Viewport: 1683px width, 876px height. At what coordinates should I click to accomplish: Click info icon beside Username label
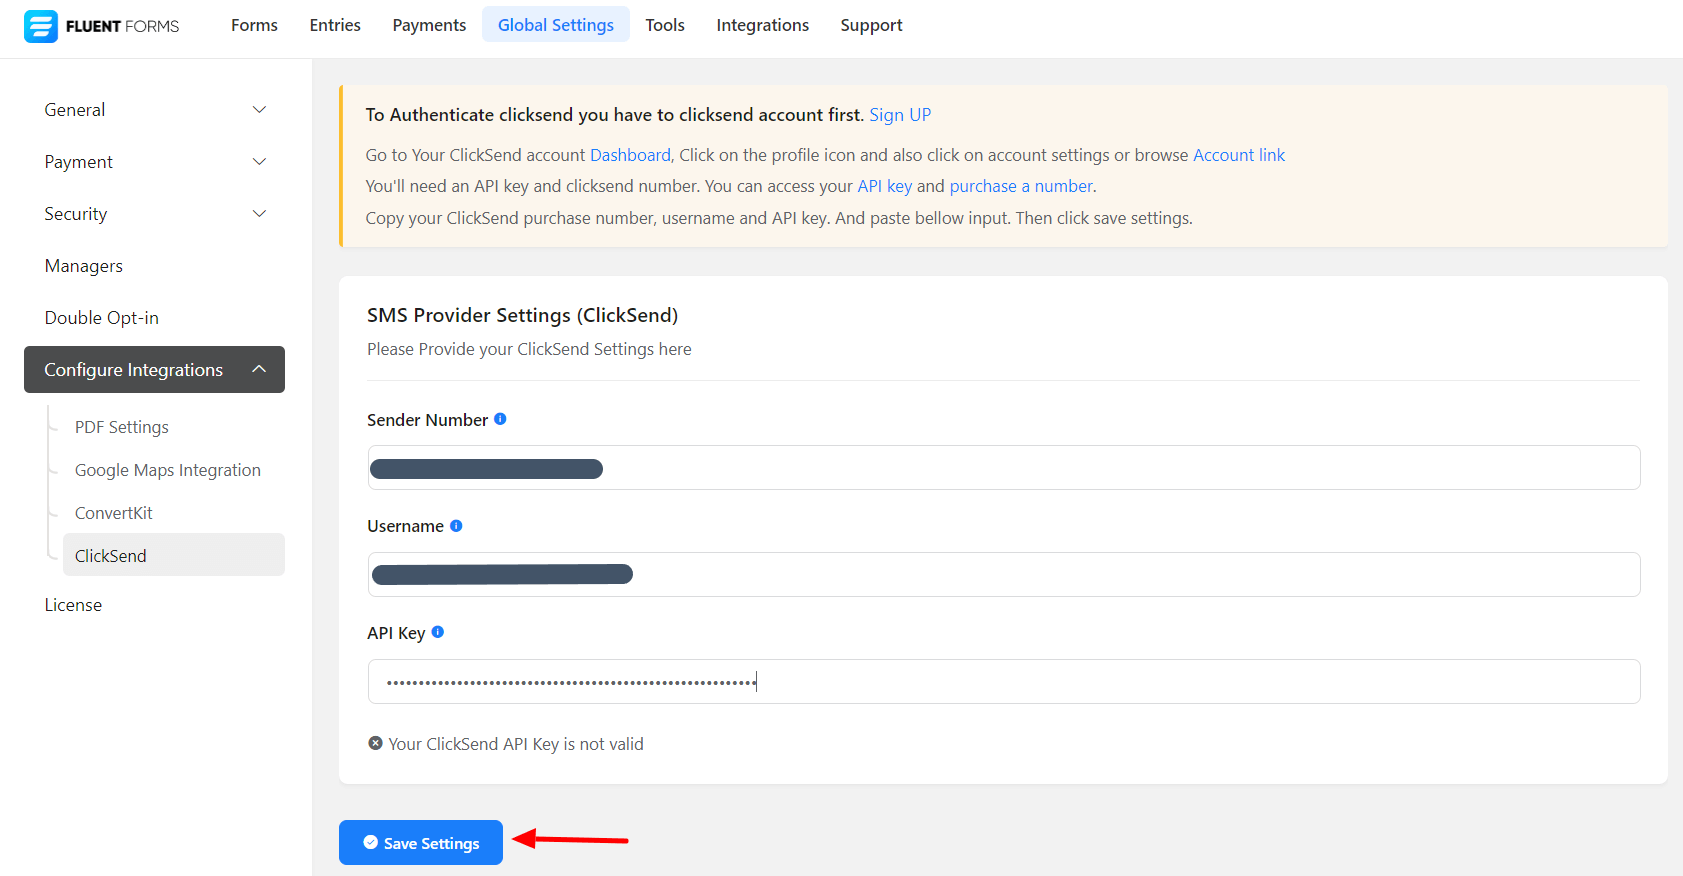tap(456, 526)
